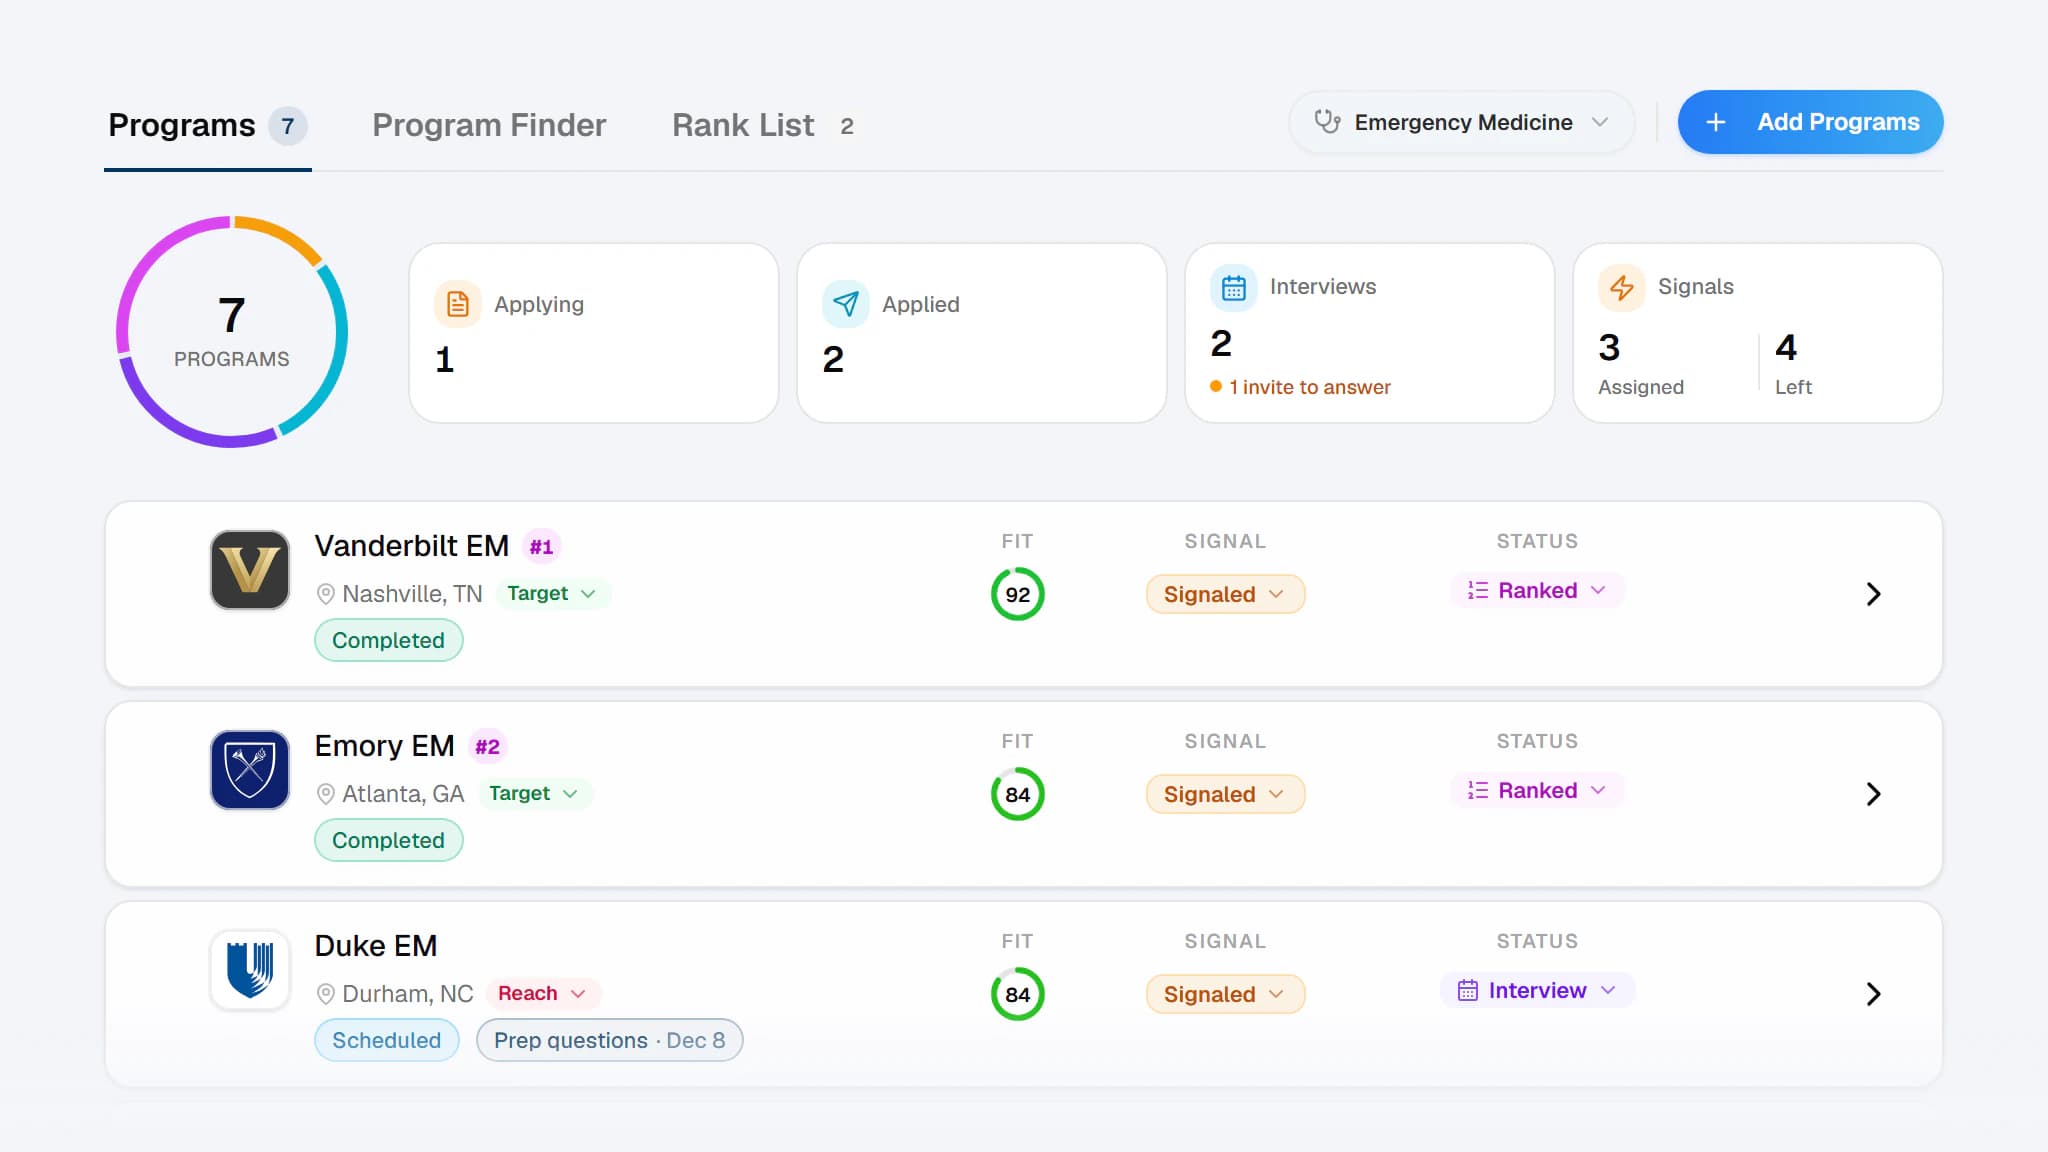Click the #2 rank badge on Emory
The width and height of the screenshot is (2048, 1152).
coord(487,747)
